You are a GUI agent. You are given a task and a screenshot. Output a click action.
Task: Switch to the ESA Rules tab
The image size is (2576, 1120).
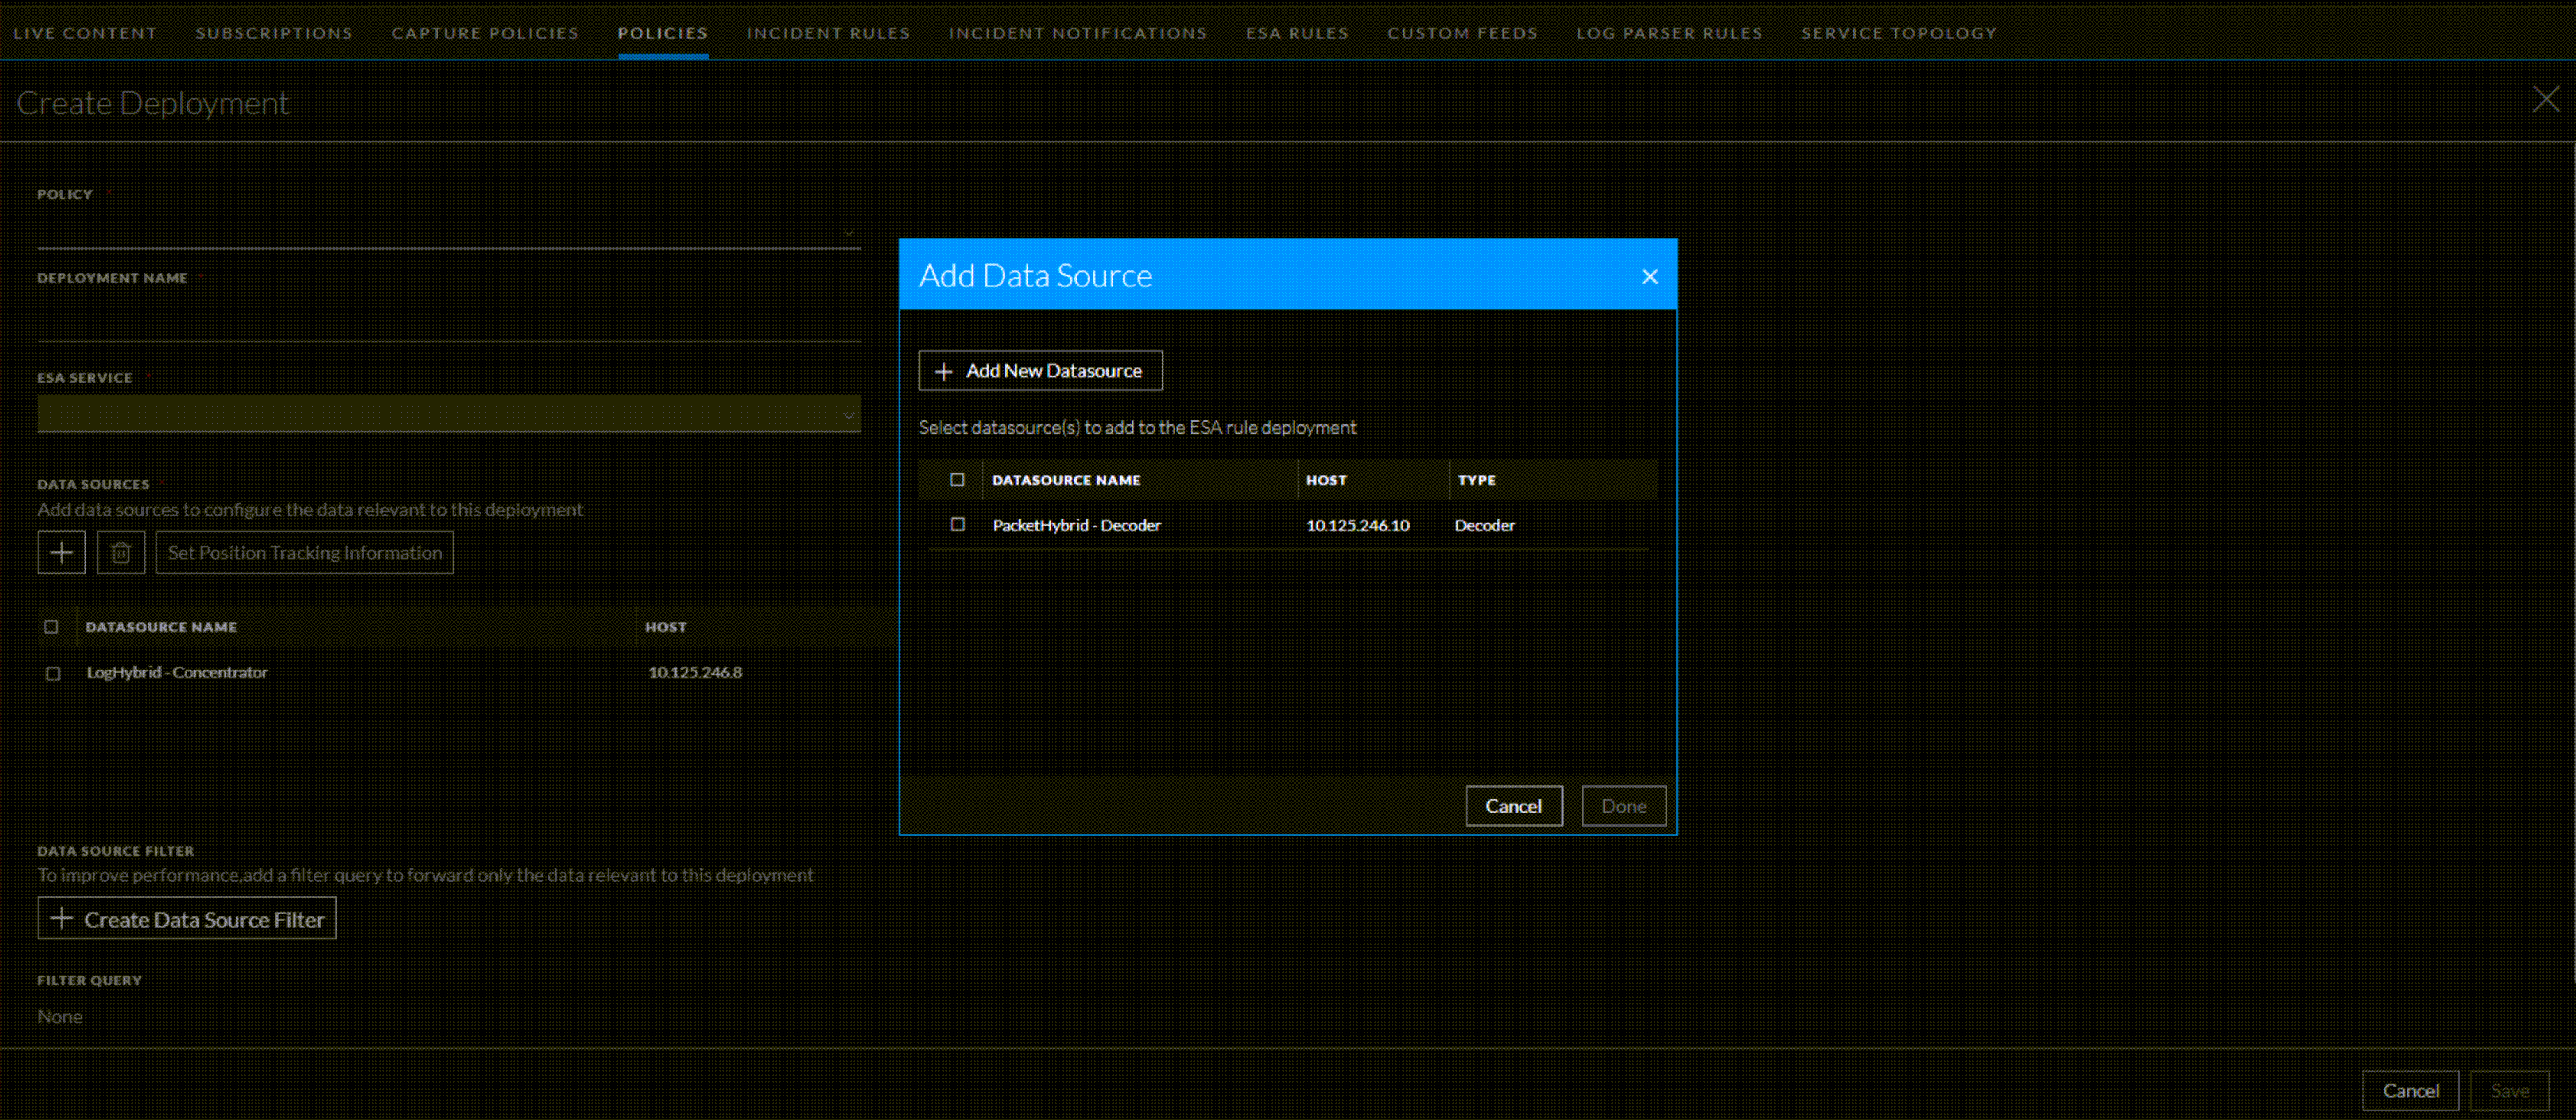[x=1296, y=33]
